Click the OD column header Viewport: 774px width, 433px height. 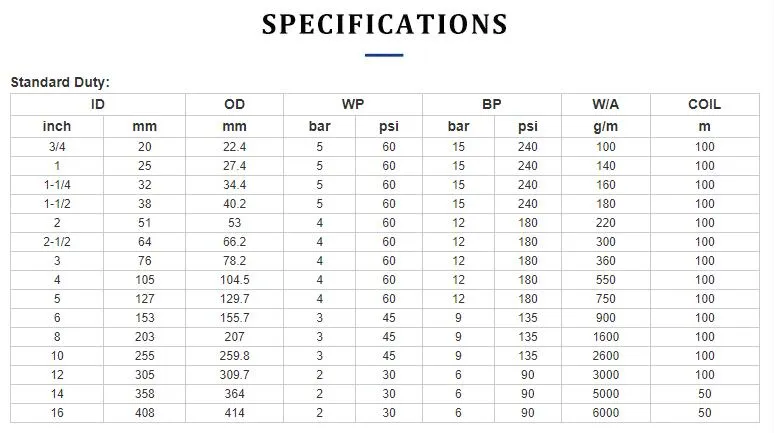pos(235,104)
